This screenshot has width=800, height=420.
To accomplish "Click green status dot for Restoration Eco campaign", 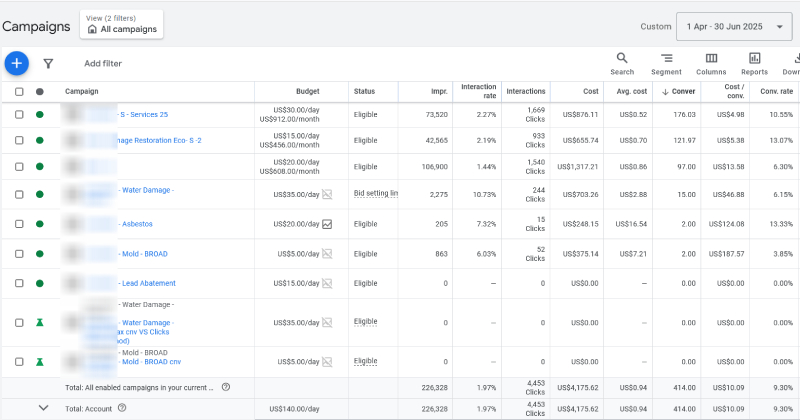I will 40,140.
